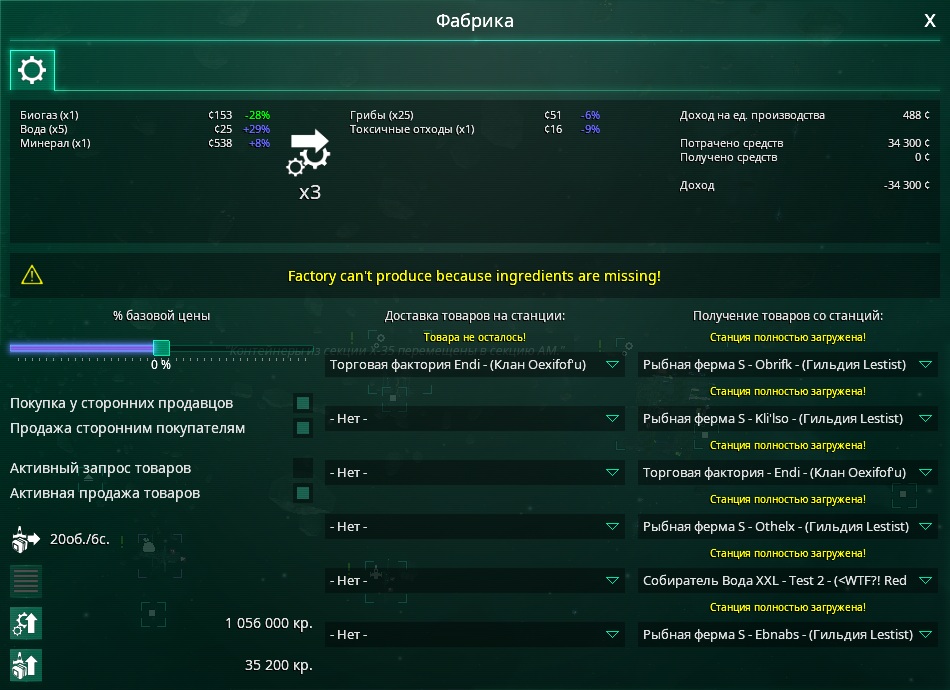The height and width of the screenshot is (690, 950).
Task: Enable Активный запрос товаров checkbox
Action: [x=303, y=468]
